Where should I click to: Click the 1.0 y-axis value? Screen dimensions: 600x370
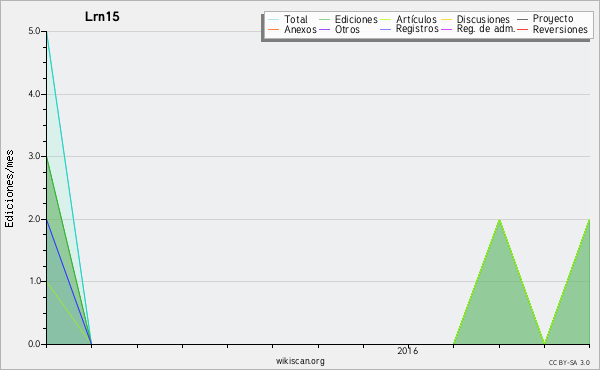coord(34,281)
